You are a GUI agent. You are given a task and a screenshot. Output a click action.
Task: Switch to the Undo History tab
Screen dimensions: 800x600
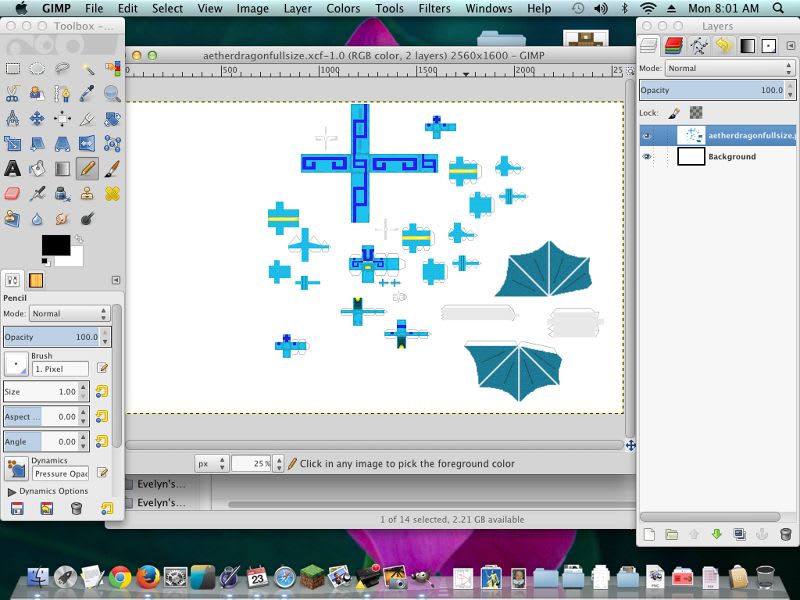tap(723, 46)
